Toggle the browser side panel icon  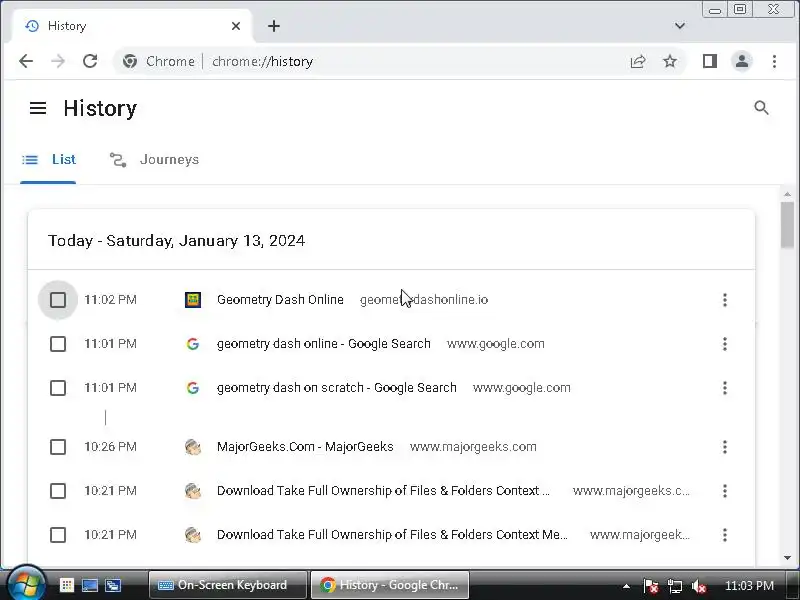click(709, 61)
